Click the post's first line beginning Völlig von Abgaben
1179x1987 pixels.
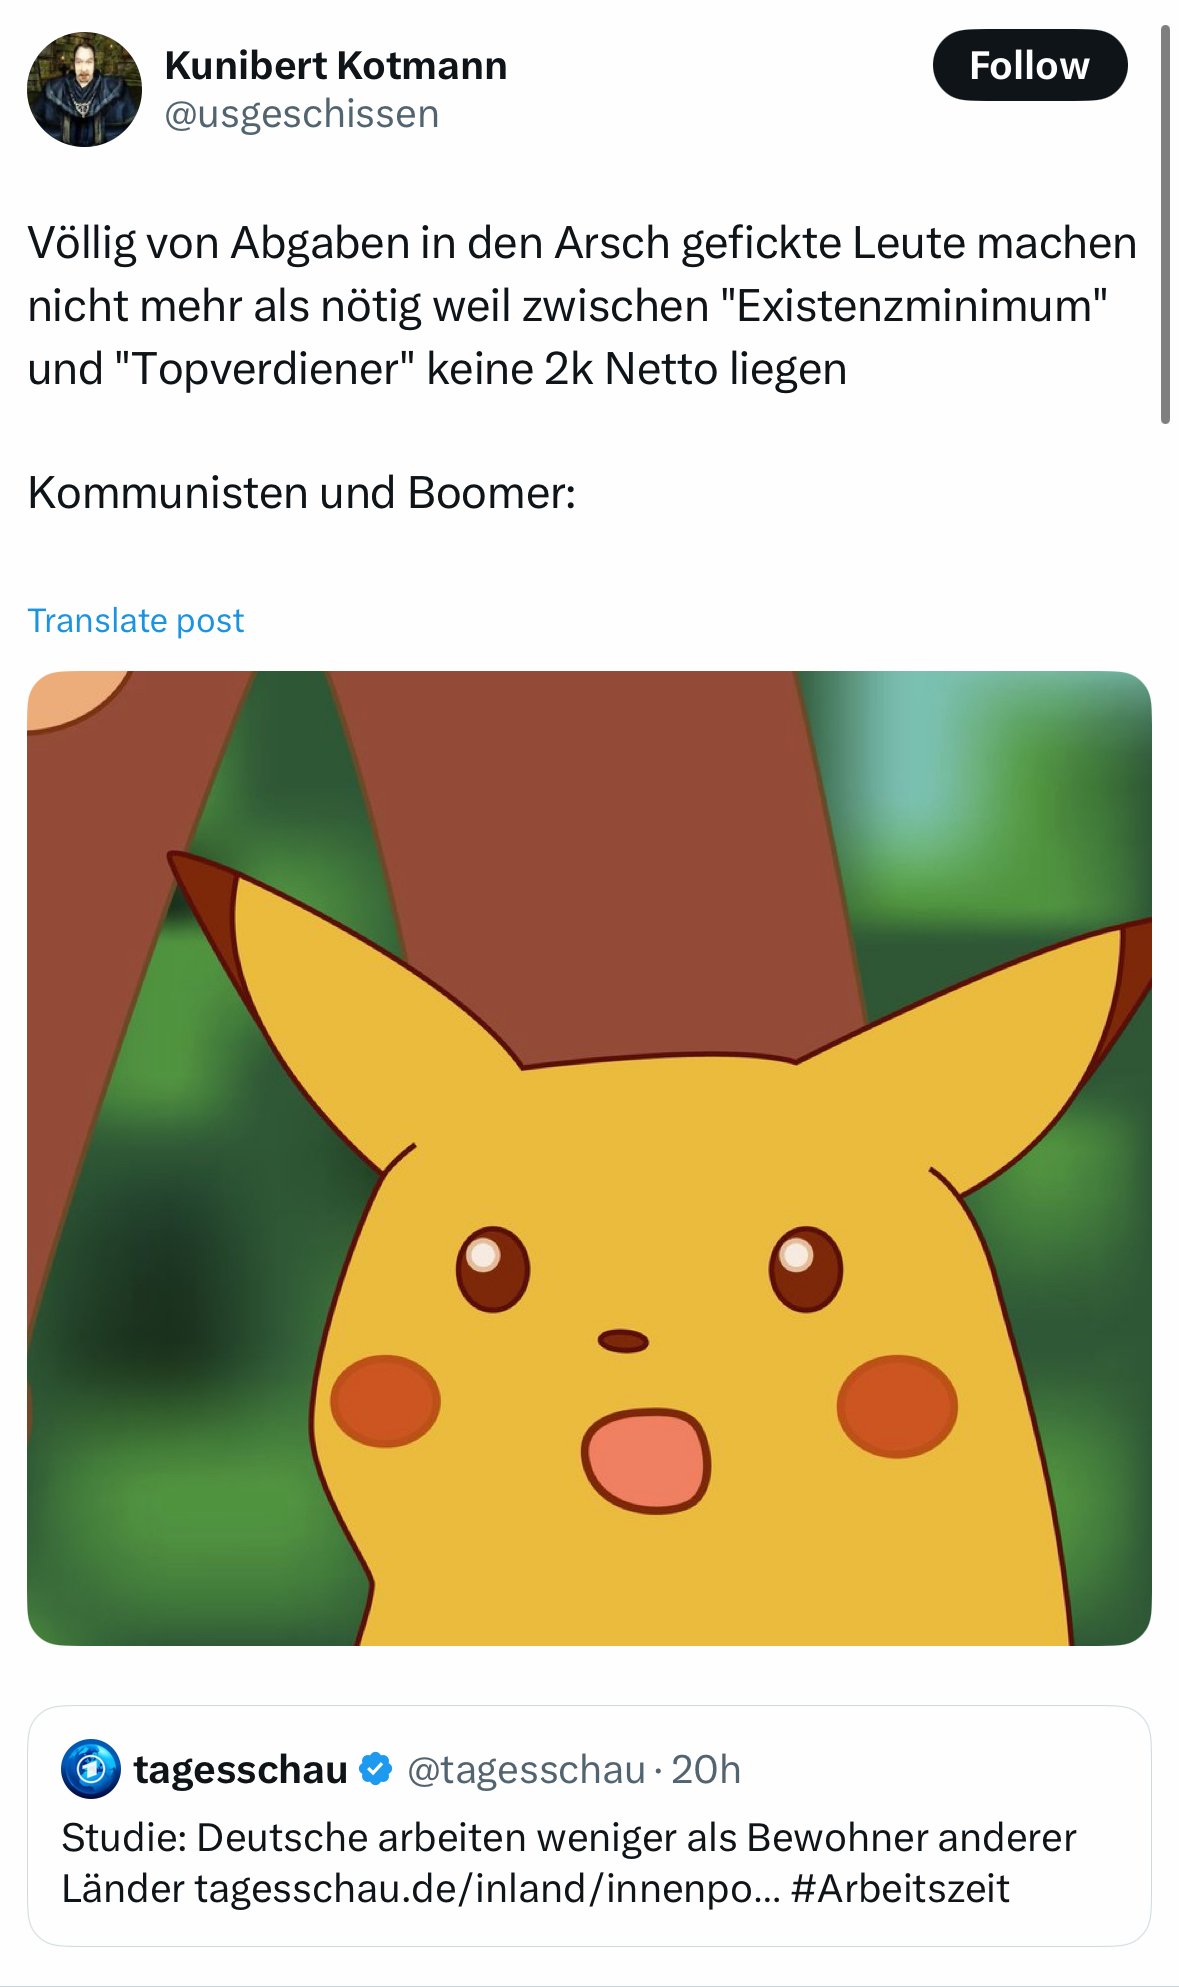582,243
